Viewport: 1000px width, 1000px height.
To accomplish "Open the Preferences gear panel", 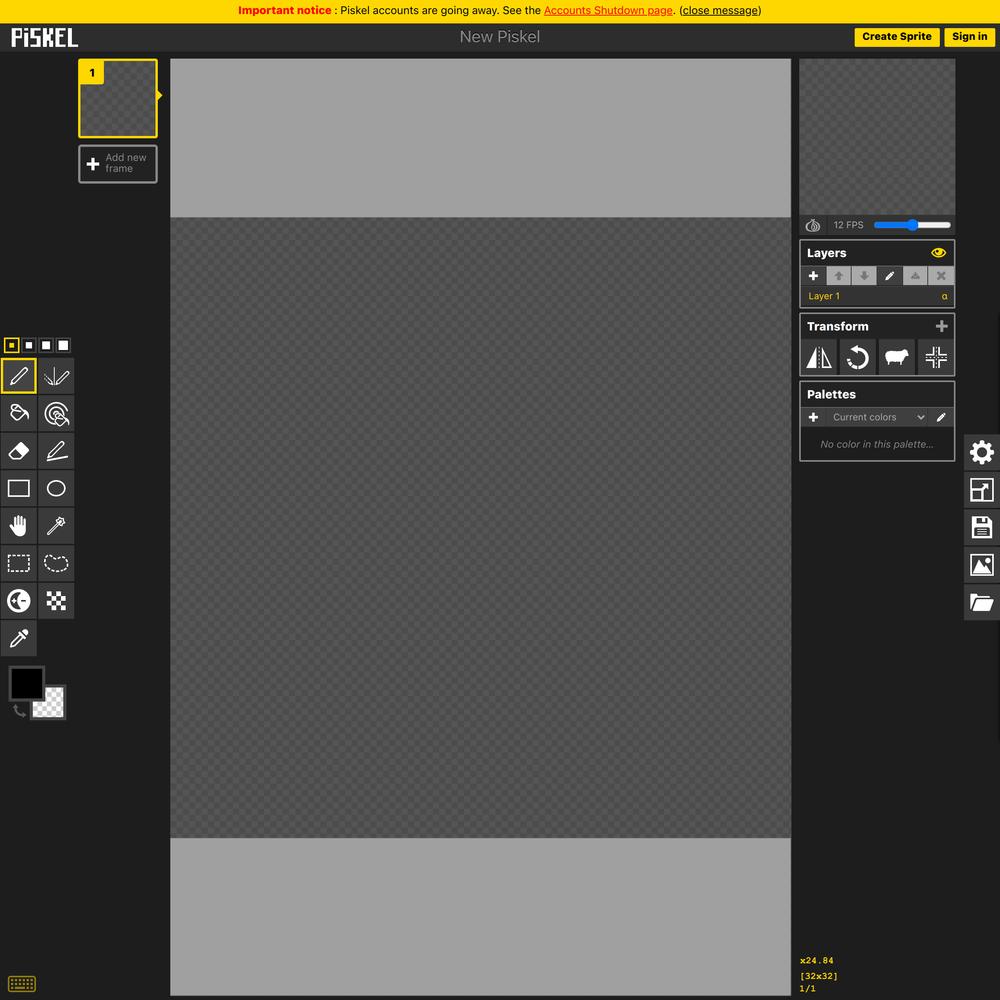I will pyautogui.click(x=982, y=452).
